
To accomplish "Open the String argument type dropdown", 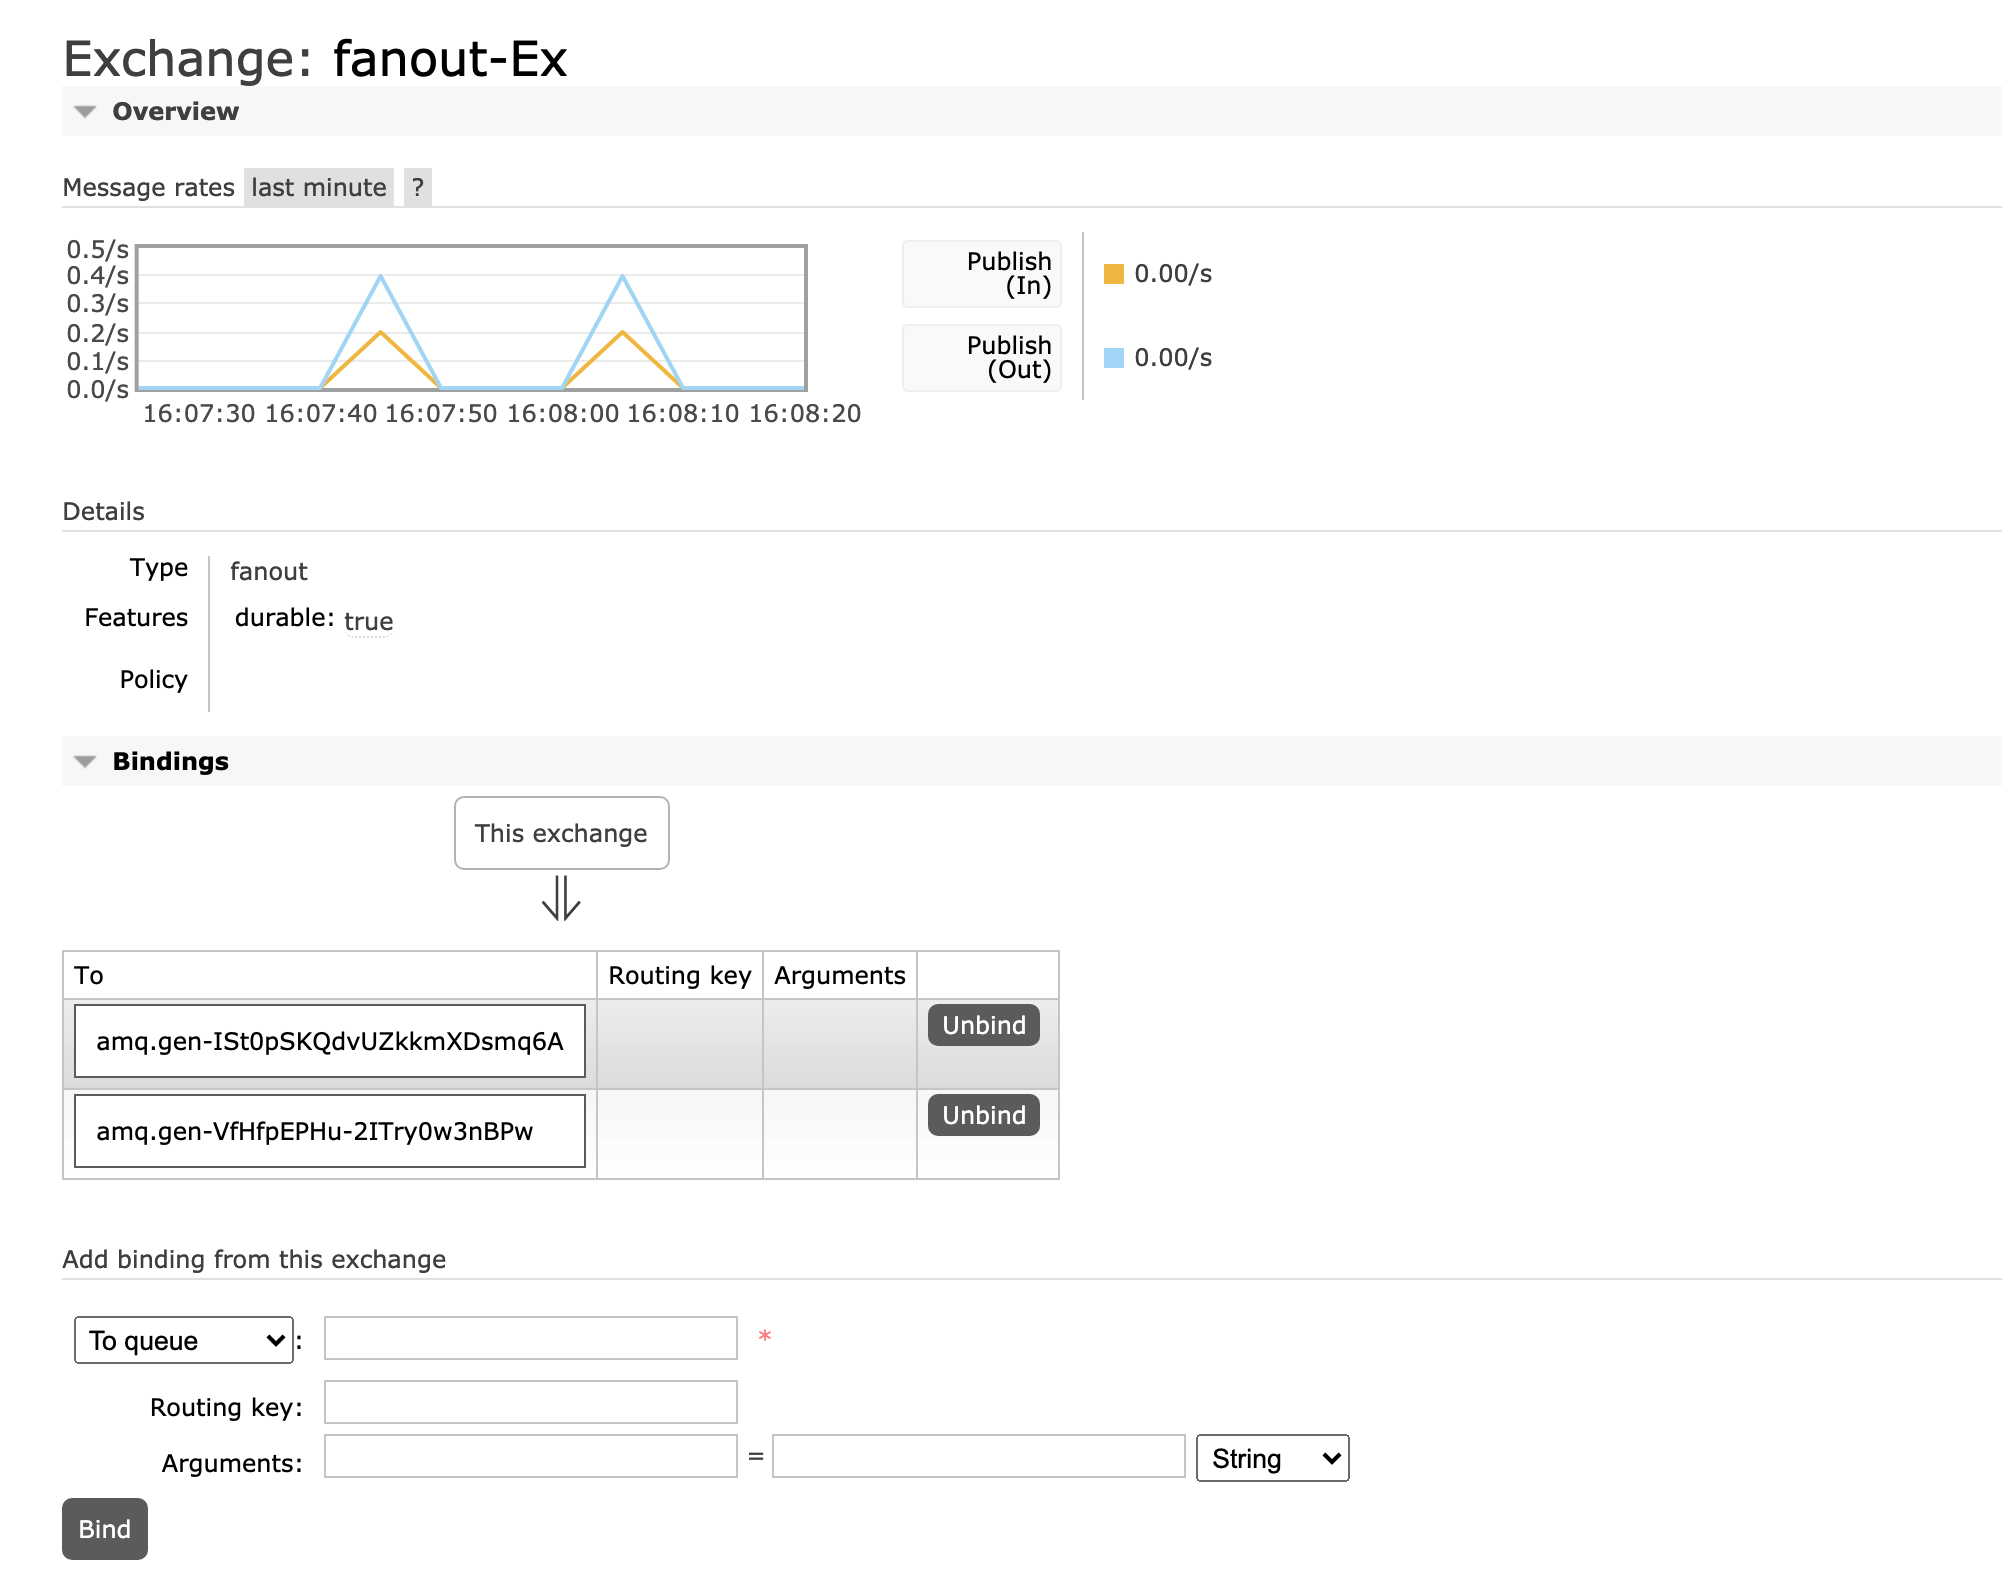I will (1272, 1458).
